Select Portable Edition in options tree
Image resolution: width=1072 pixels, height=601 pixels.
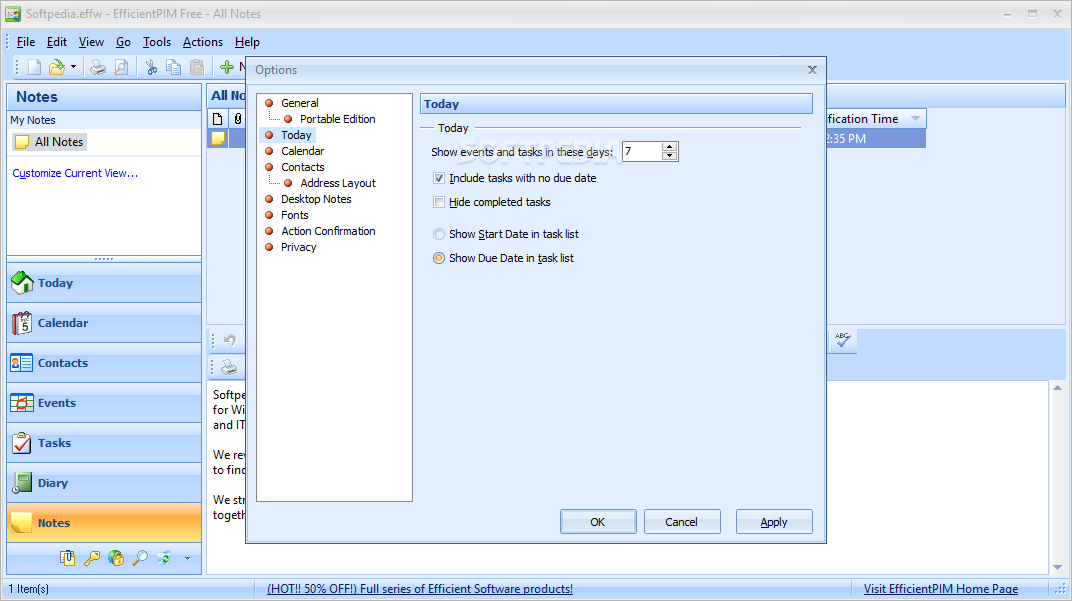pyautogui.click(x=338, y=119)
